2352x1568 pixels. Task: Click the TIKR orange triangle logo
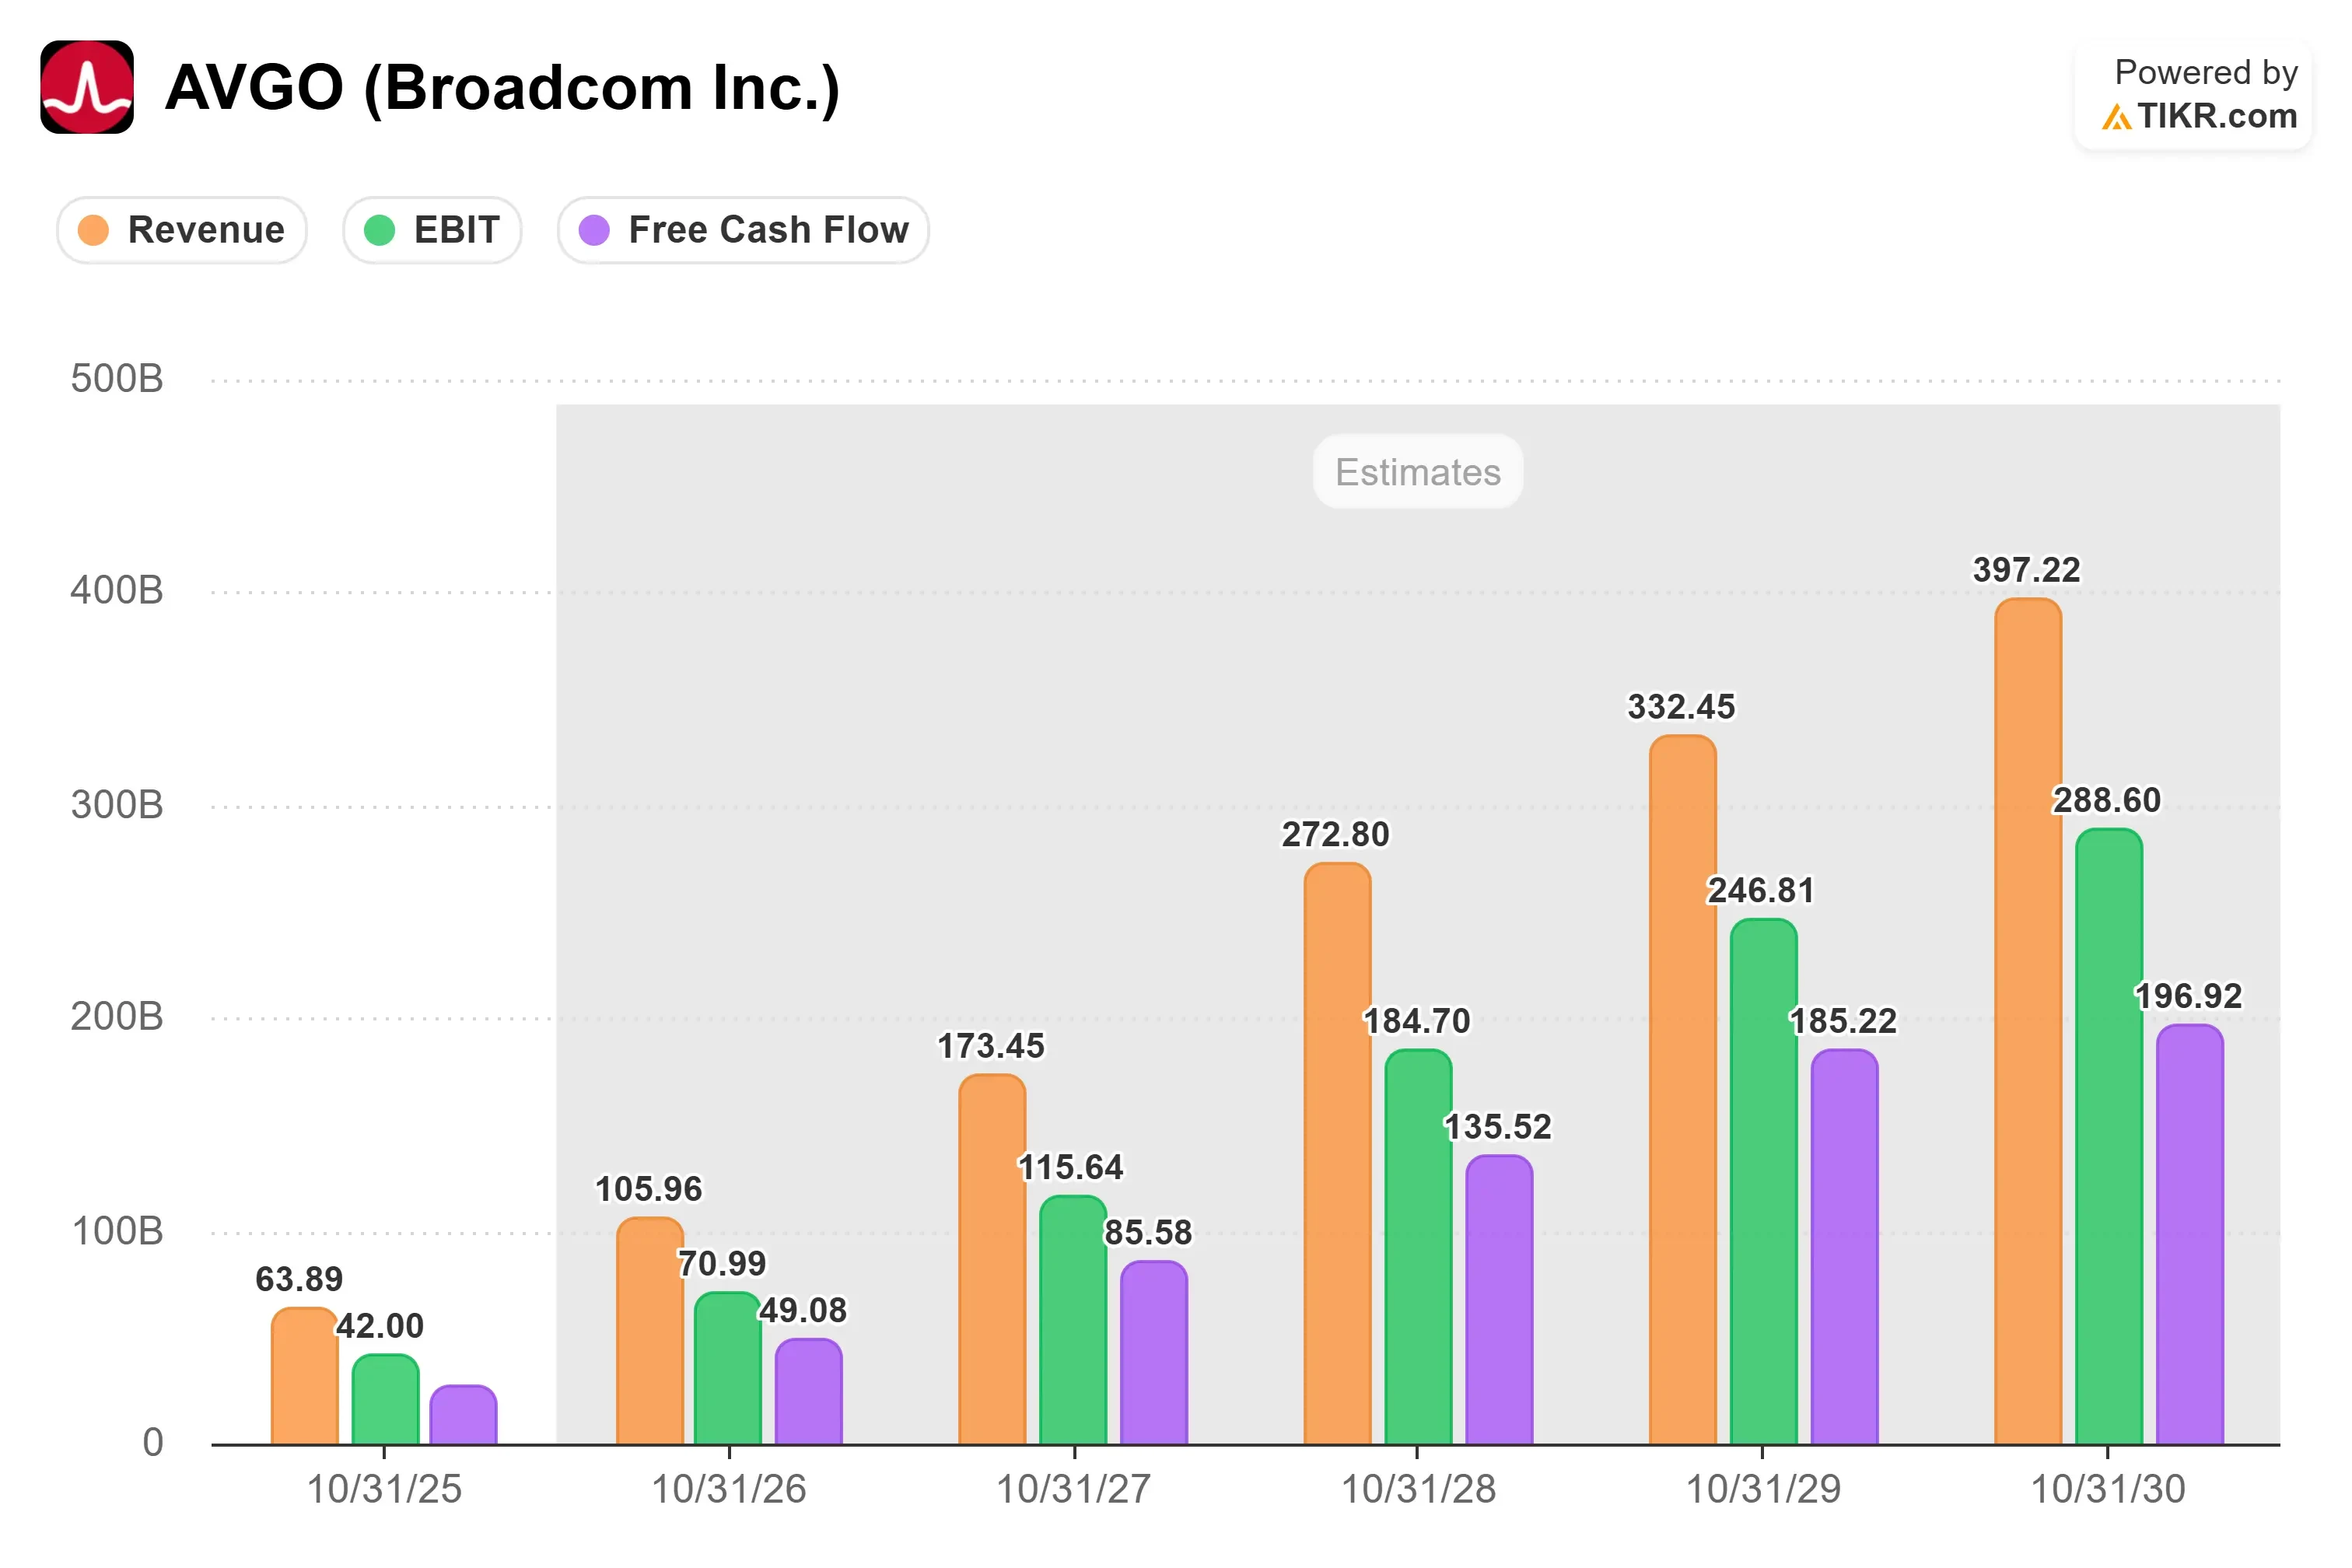(x=2116, y=118)
